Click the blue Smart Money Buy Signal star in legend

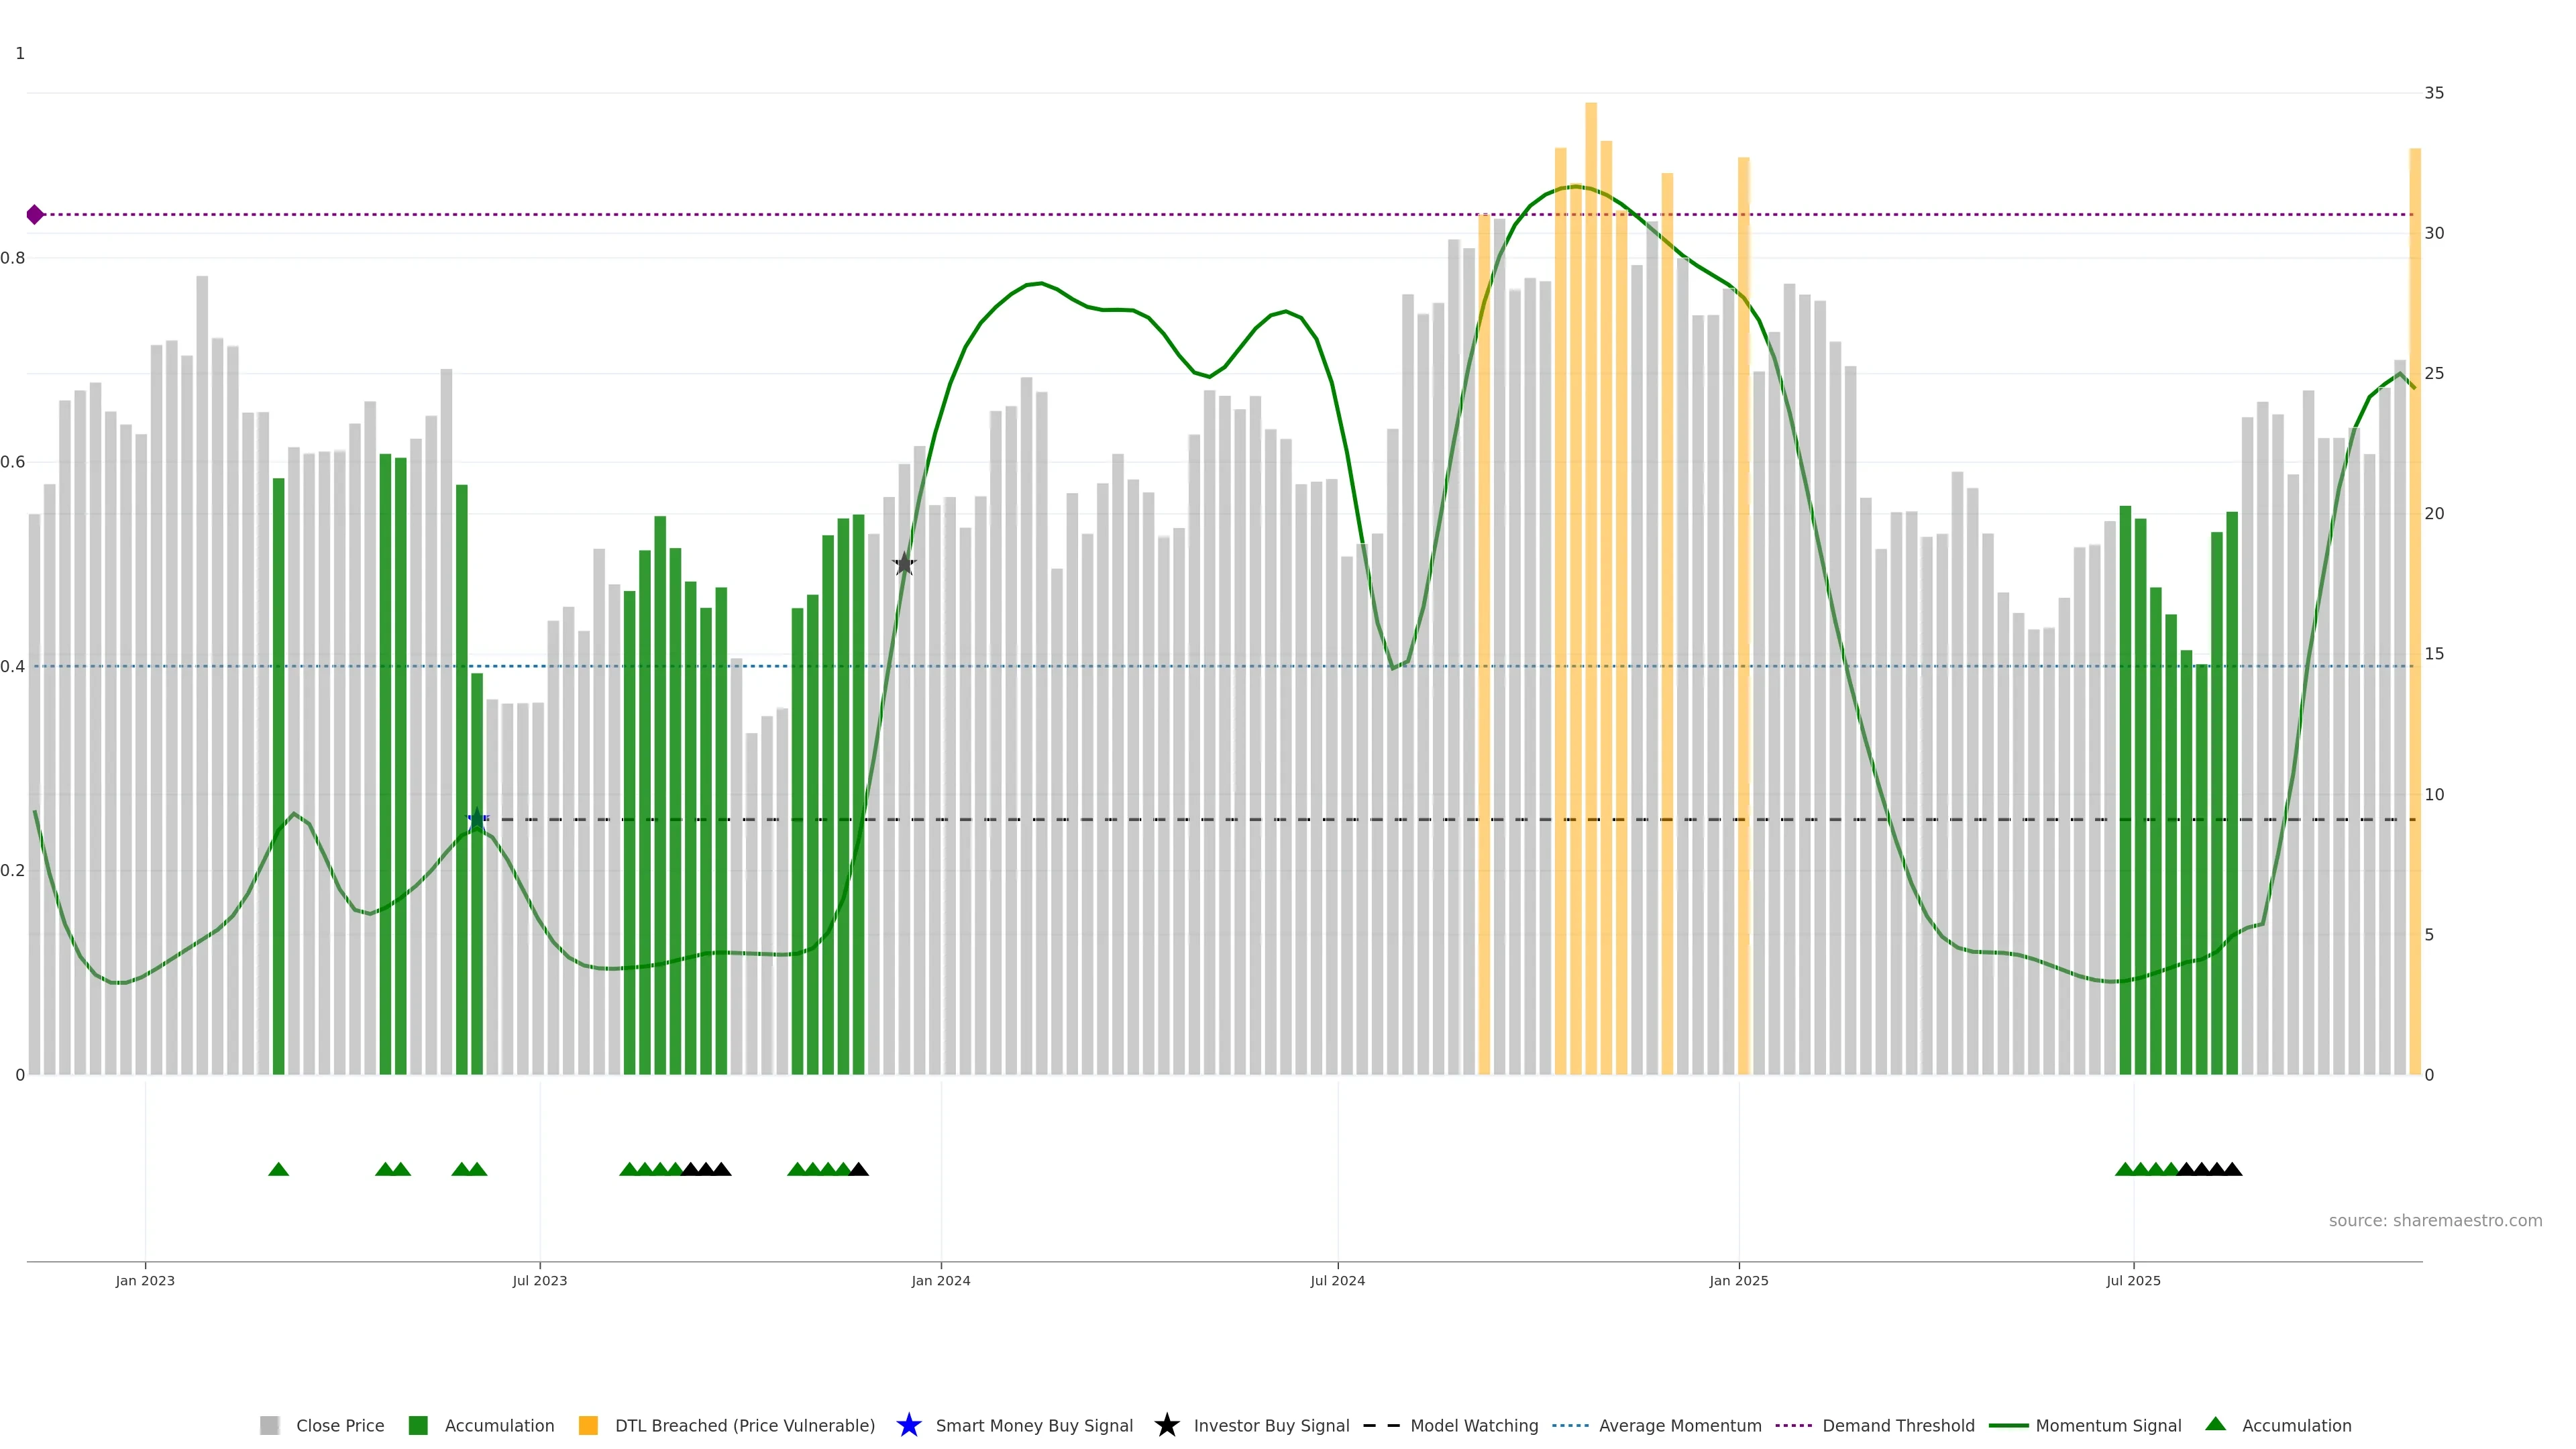coord(908,1425)
